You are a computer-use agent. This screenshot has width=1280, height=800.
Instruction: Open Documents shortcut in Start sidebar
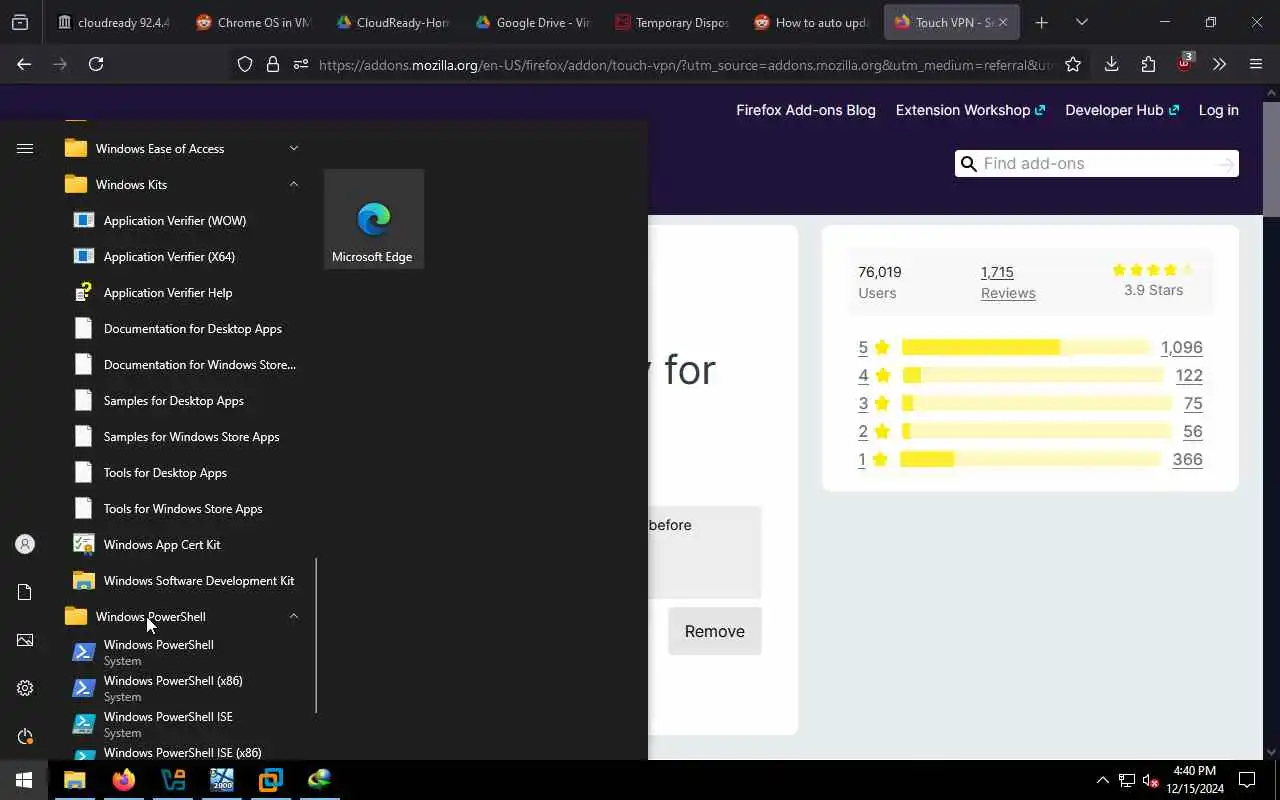pos(25,592)
